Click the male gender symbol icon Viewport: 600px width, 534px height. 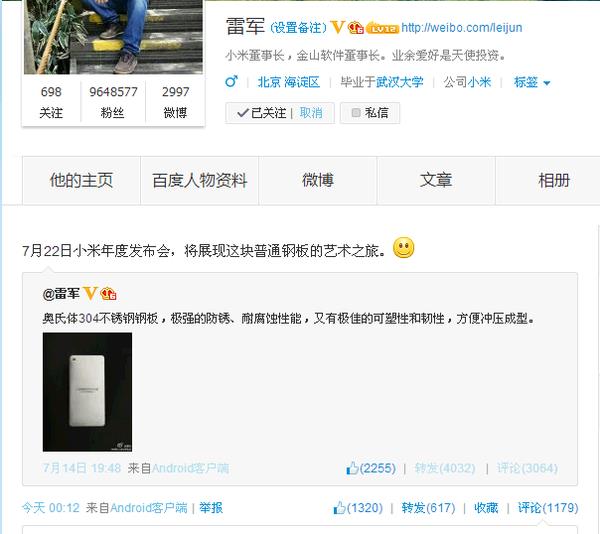(231, 81)
